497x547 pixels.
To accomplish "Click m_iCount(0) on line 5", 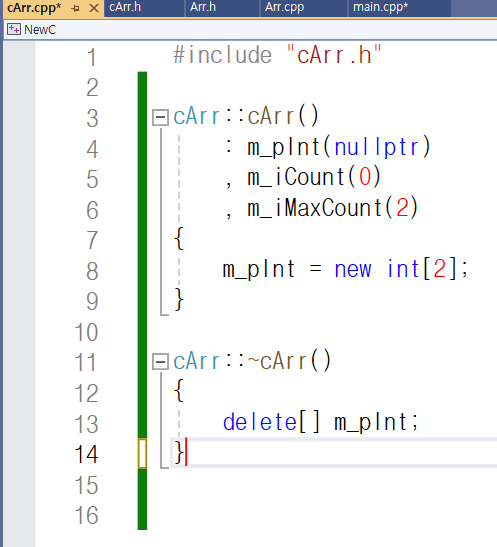I will [x=314, y=177].
